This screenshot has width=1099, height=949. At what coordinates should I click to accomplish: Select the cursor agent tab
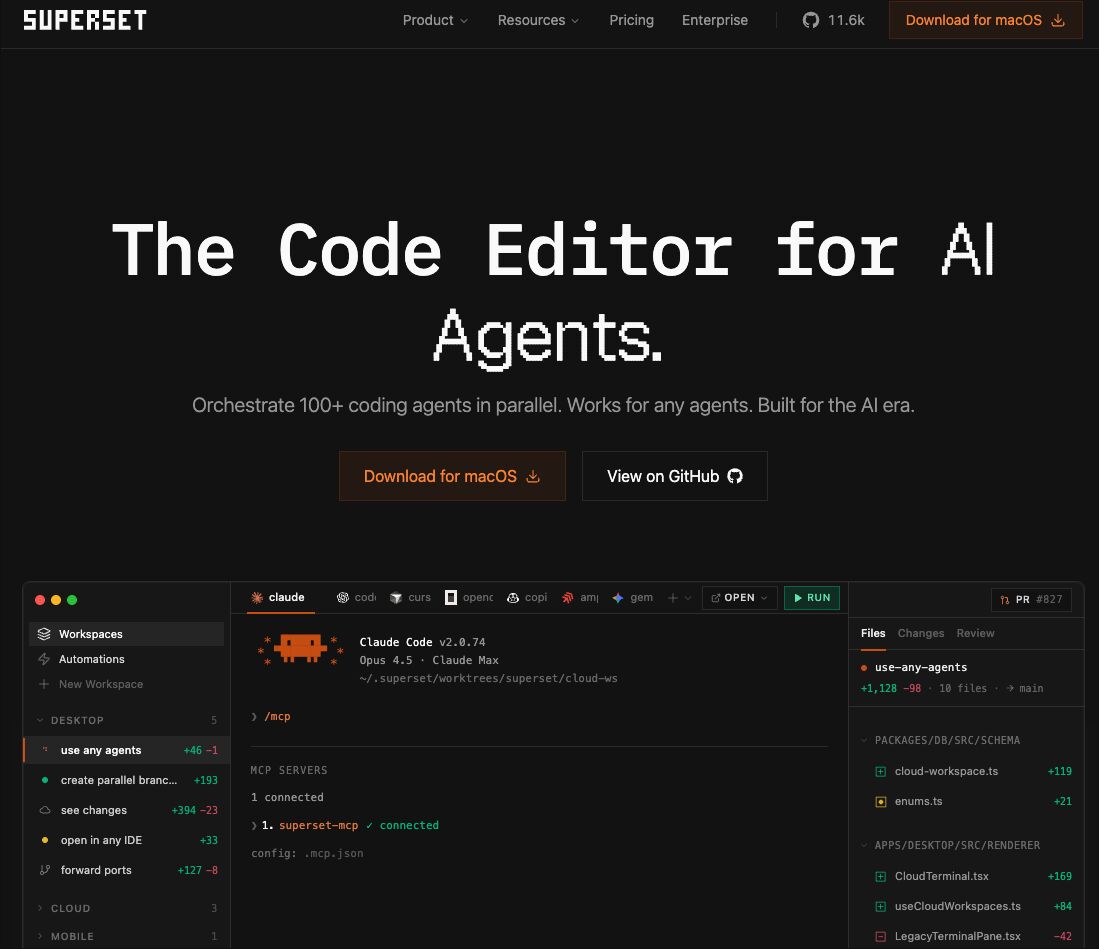(x=410, y=597)
